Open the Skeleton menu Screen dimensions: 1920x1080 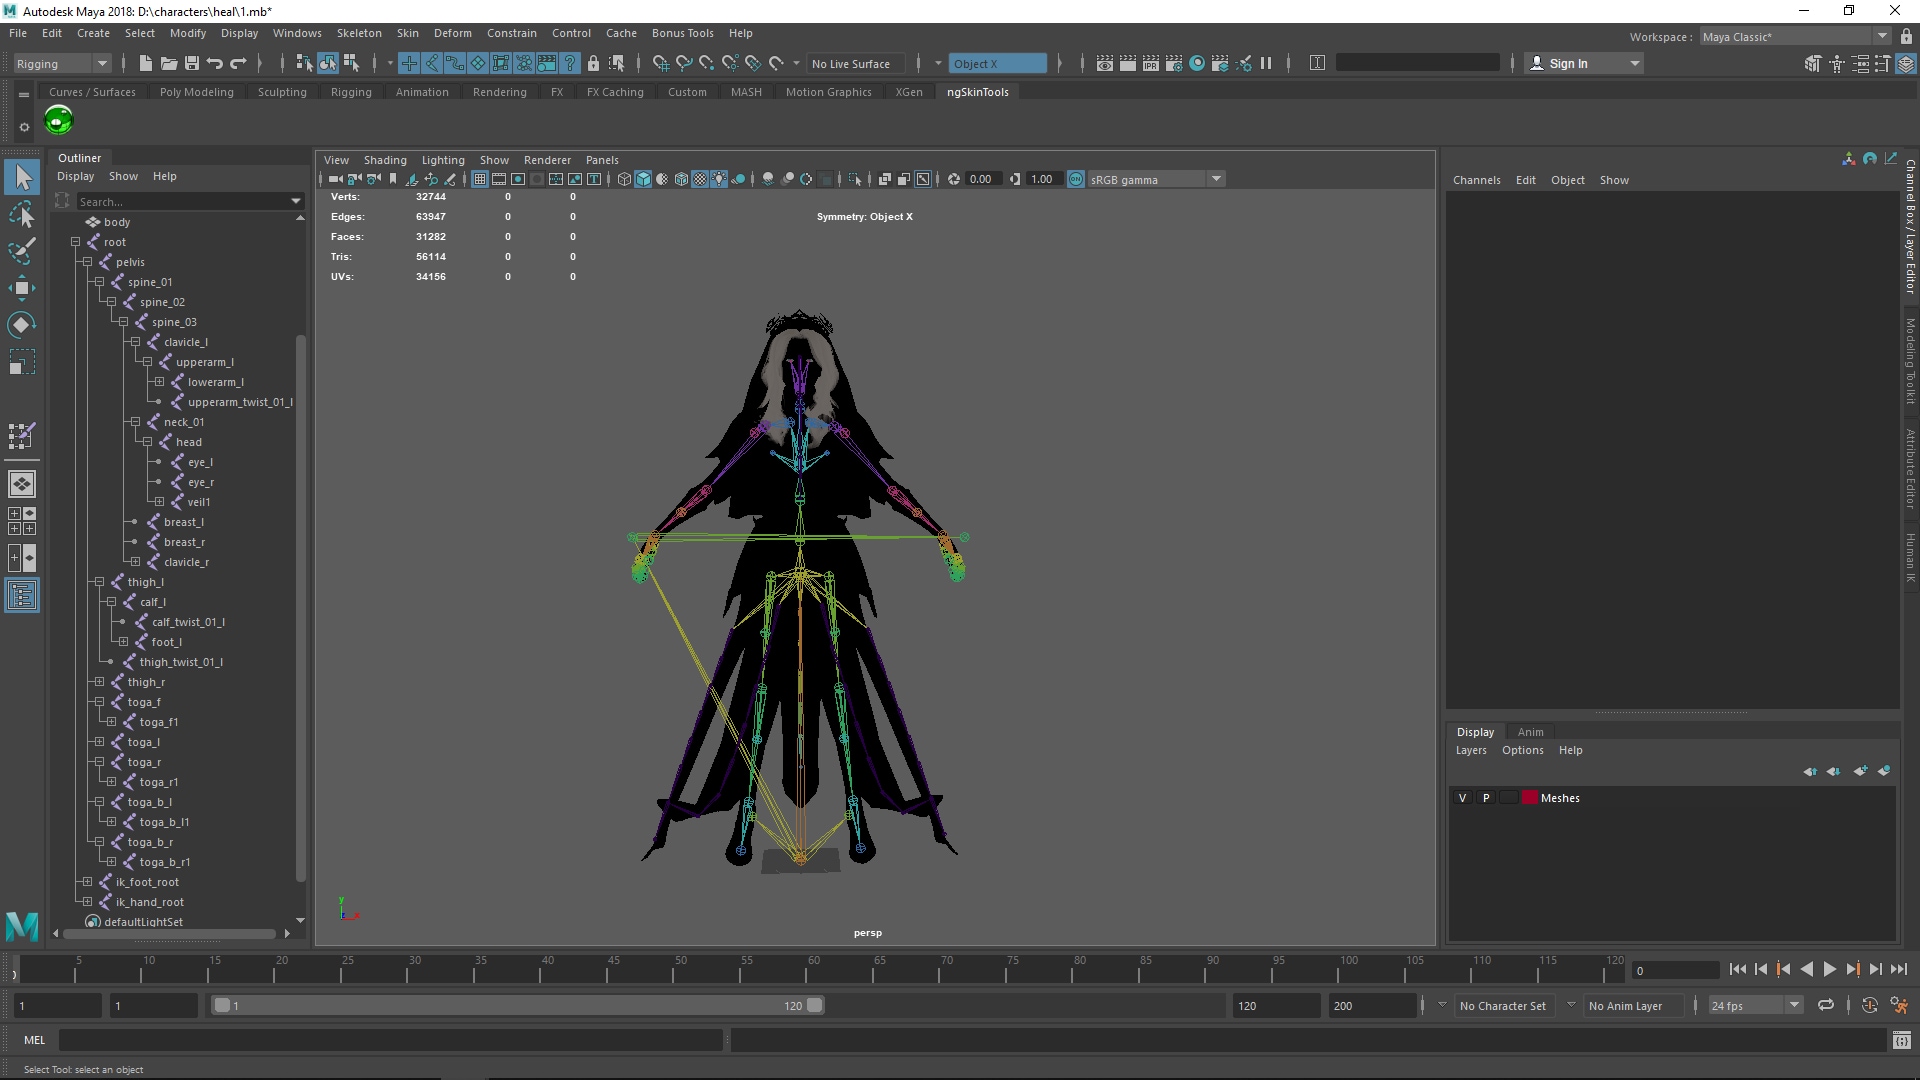pyautogui.click(x=358, y=33)
